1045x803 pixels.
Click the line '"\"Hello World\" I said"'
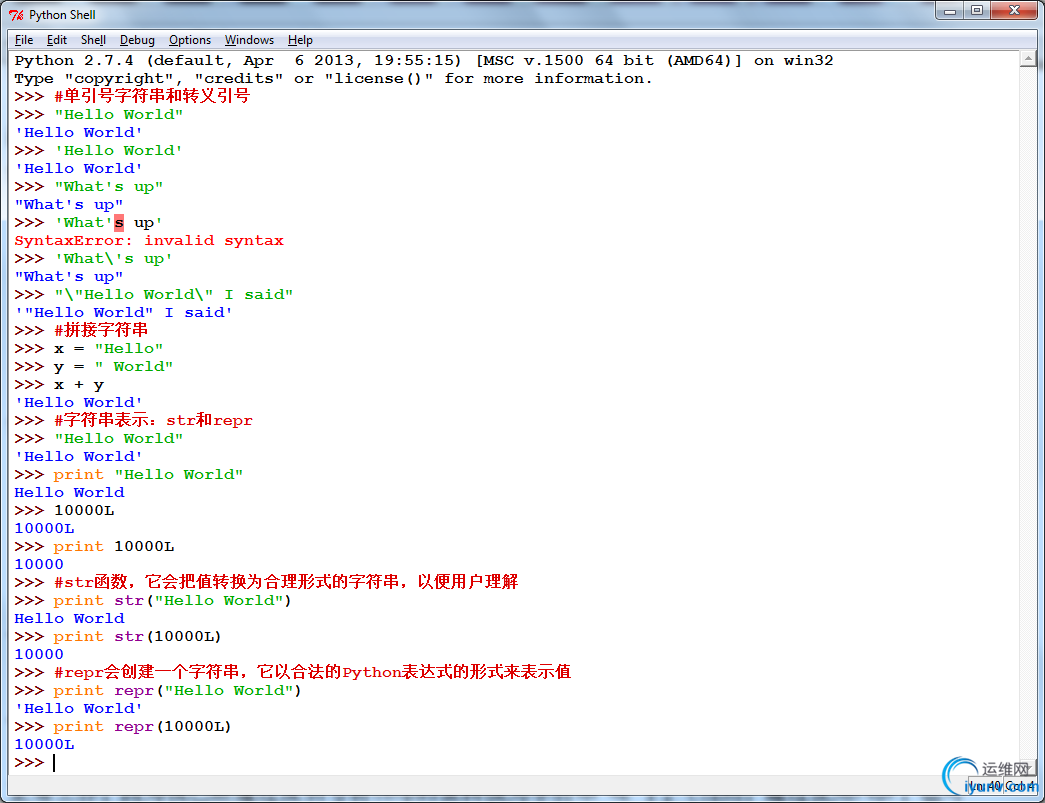tap(174, 295)
